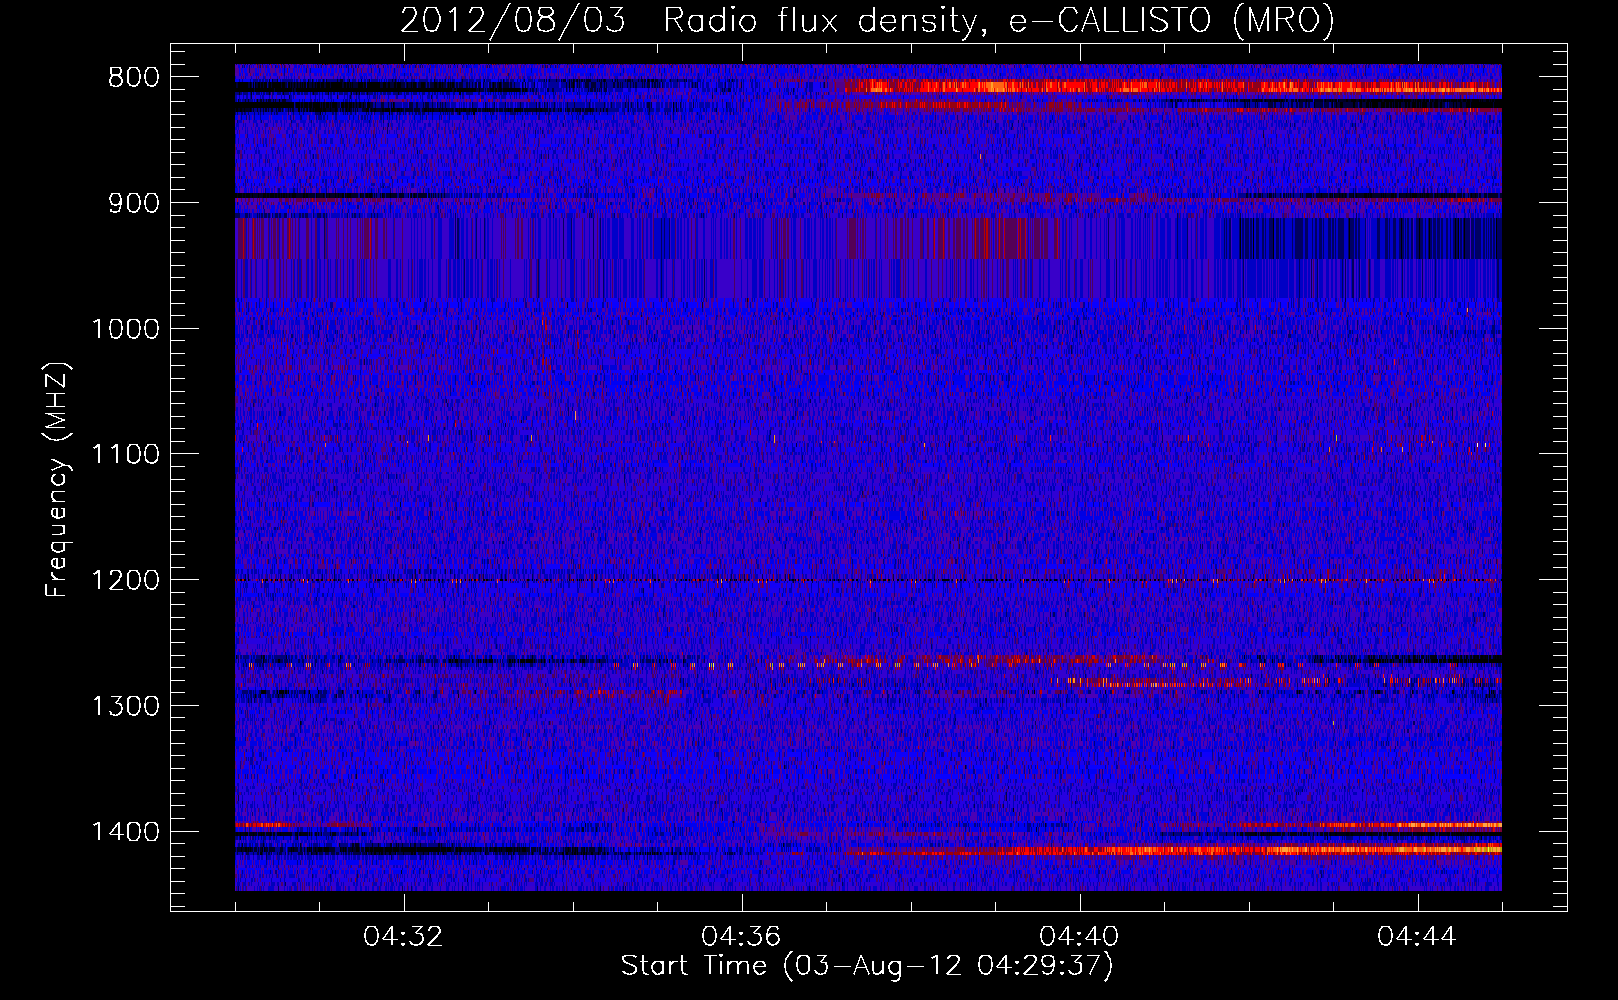The image size is (1618, 1000).
Task: Click the 1100 frequency tick label
Action: 125,455
